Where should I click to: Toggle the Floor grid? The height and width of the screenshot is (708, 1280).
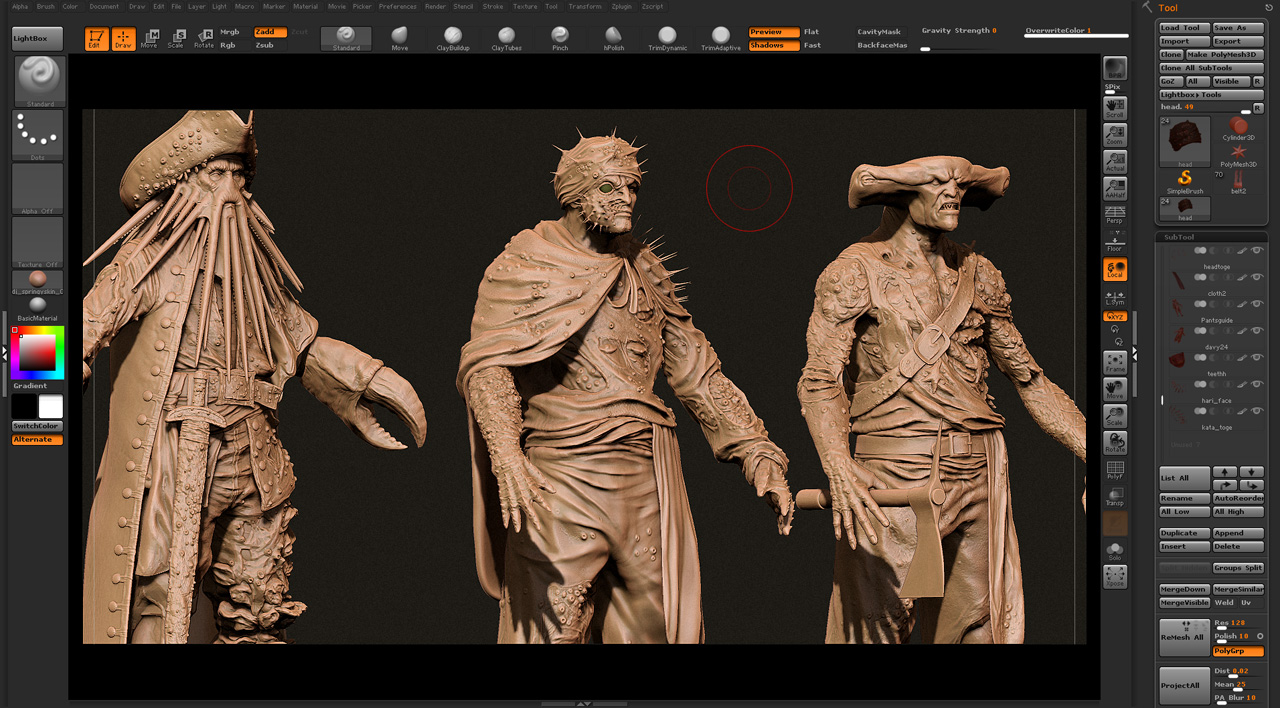click(x=1115, y=241)
